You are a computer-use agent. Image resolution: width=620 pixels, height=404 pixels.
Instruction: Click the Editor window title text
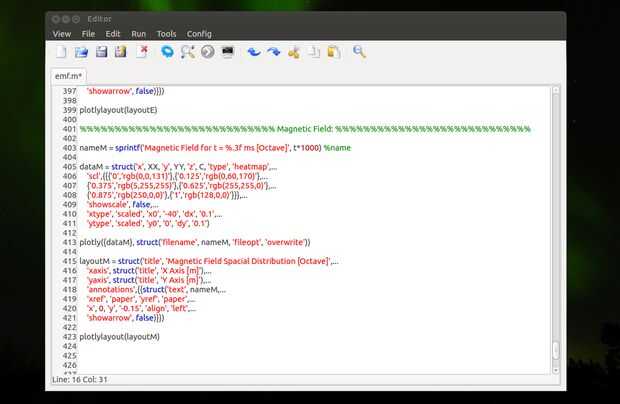99,19
